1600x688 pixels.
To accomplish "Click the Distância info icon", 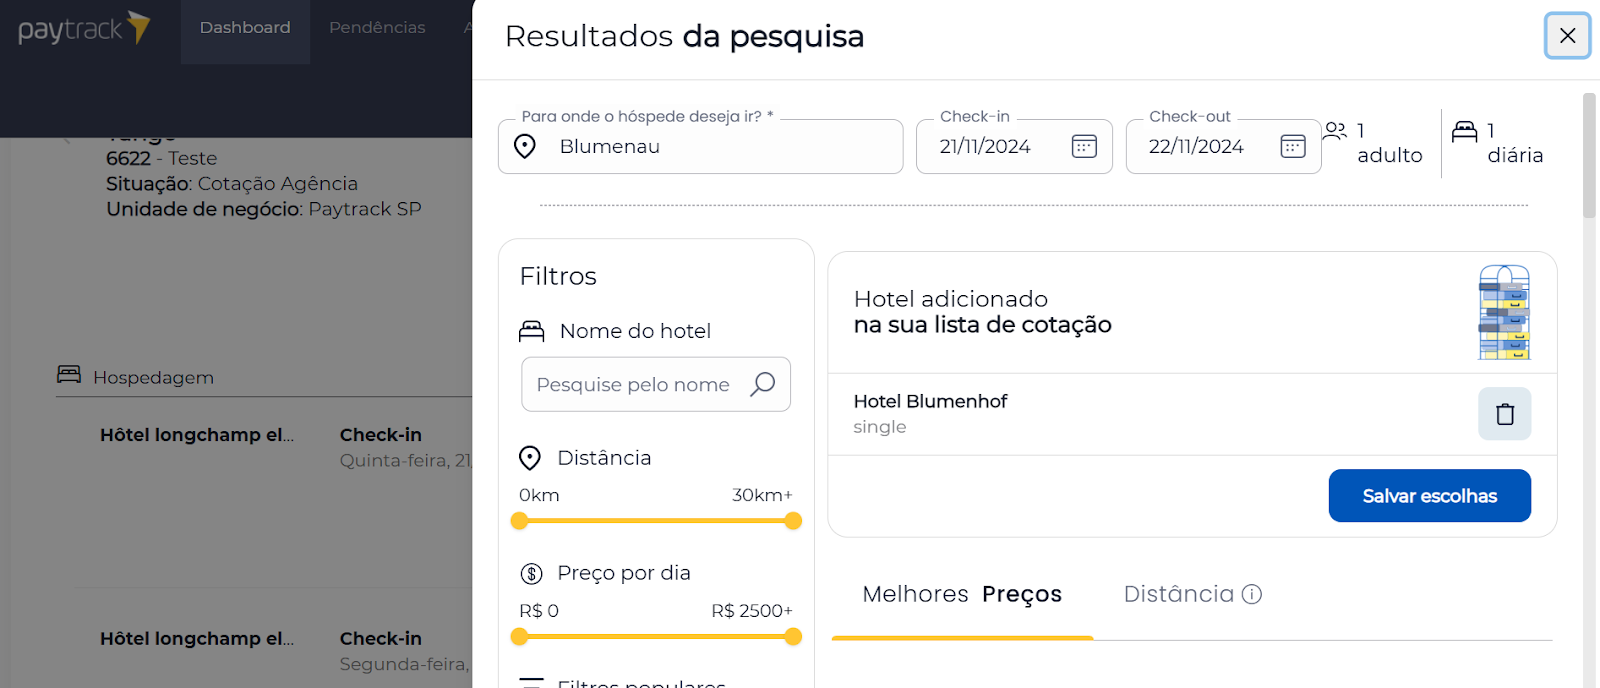I will pyautogui.click(x=1252, y=594).
